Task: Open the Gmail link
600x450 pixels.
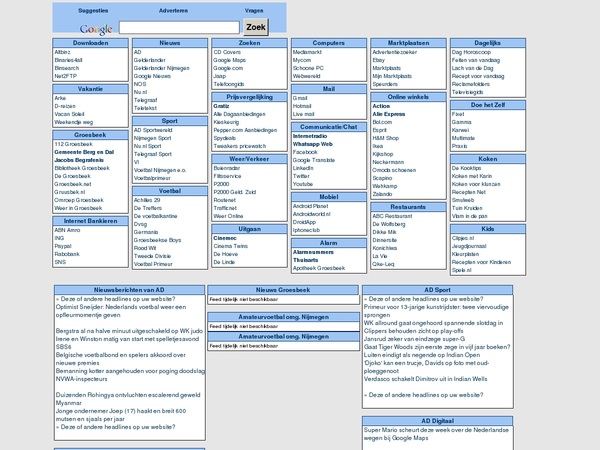Action: pos(300,98)
